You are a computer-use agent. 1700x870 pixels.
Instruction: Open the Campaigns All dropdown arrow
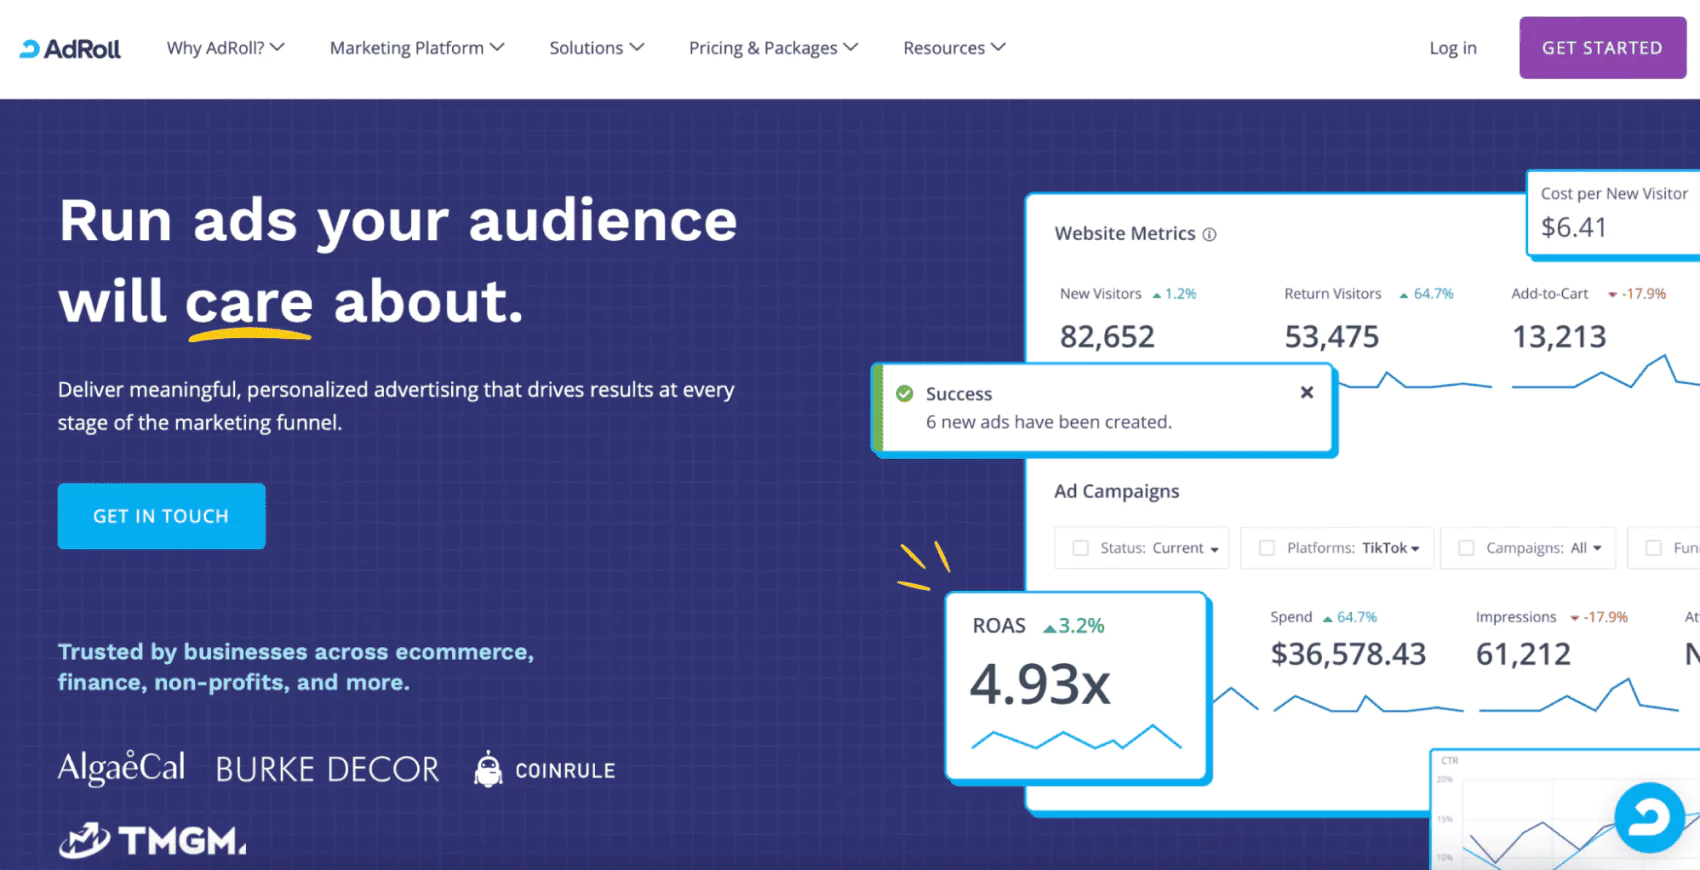click(x=1597, y=549)
